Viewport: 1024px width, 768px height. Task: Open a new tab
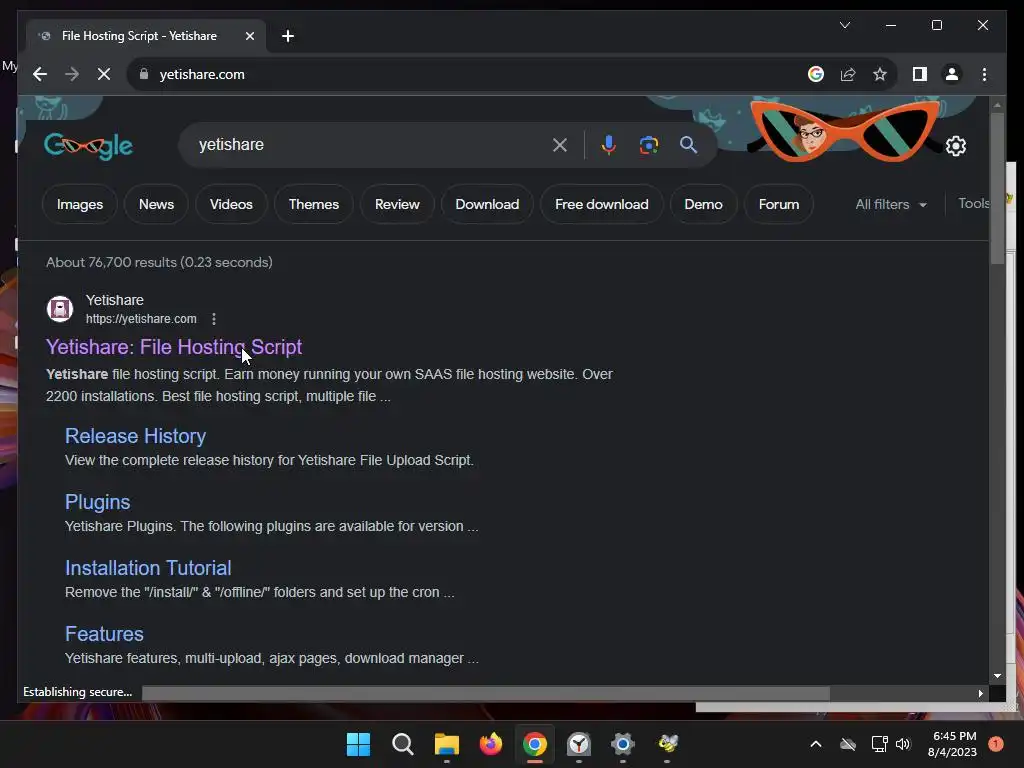pos(288,36)
